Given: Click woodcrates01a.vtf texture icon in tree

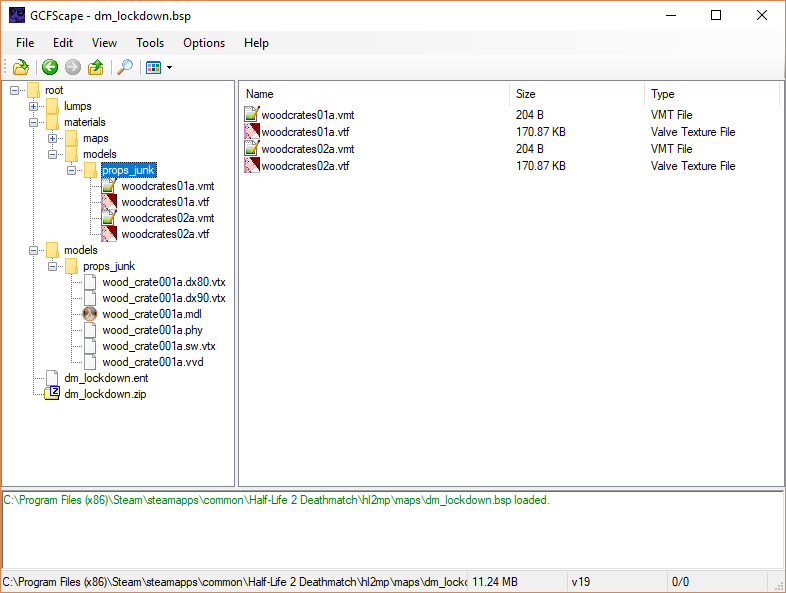Looking at the screenshot, I should tap(109, 202).
